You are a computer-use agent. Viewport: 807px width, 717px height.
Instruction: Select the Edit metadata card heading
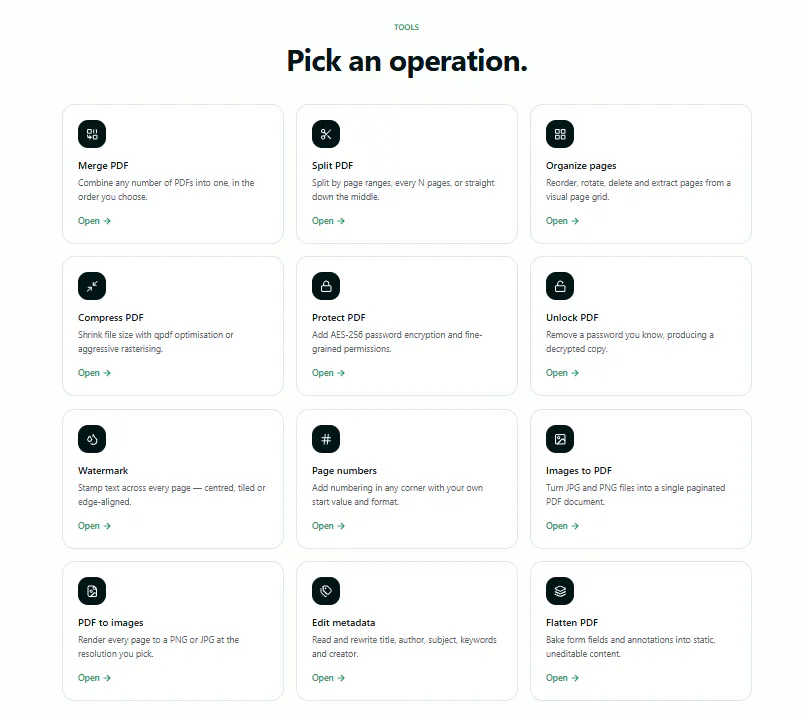pos(343,622)
